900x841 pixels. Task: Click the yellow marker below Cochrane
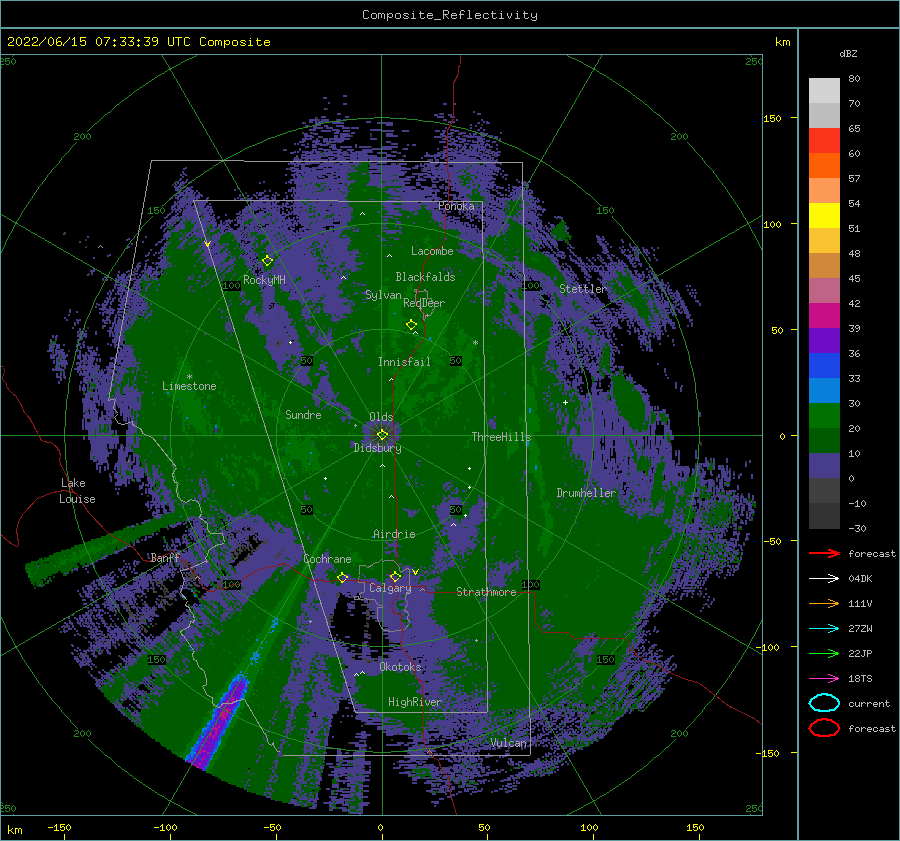point(343,577)
